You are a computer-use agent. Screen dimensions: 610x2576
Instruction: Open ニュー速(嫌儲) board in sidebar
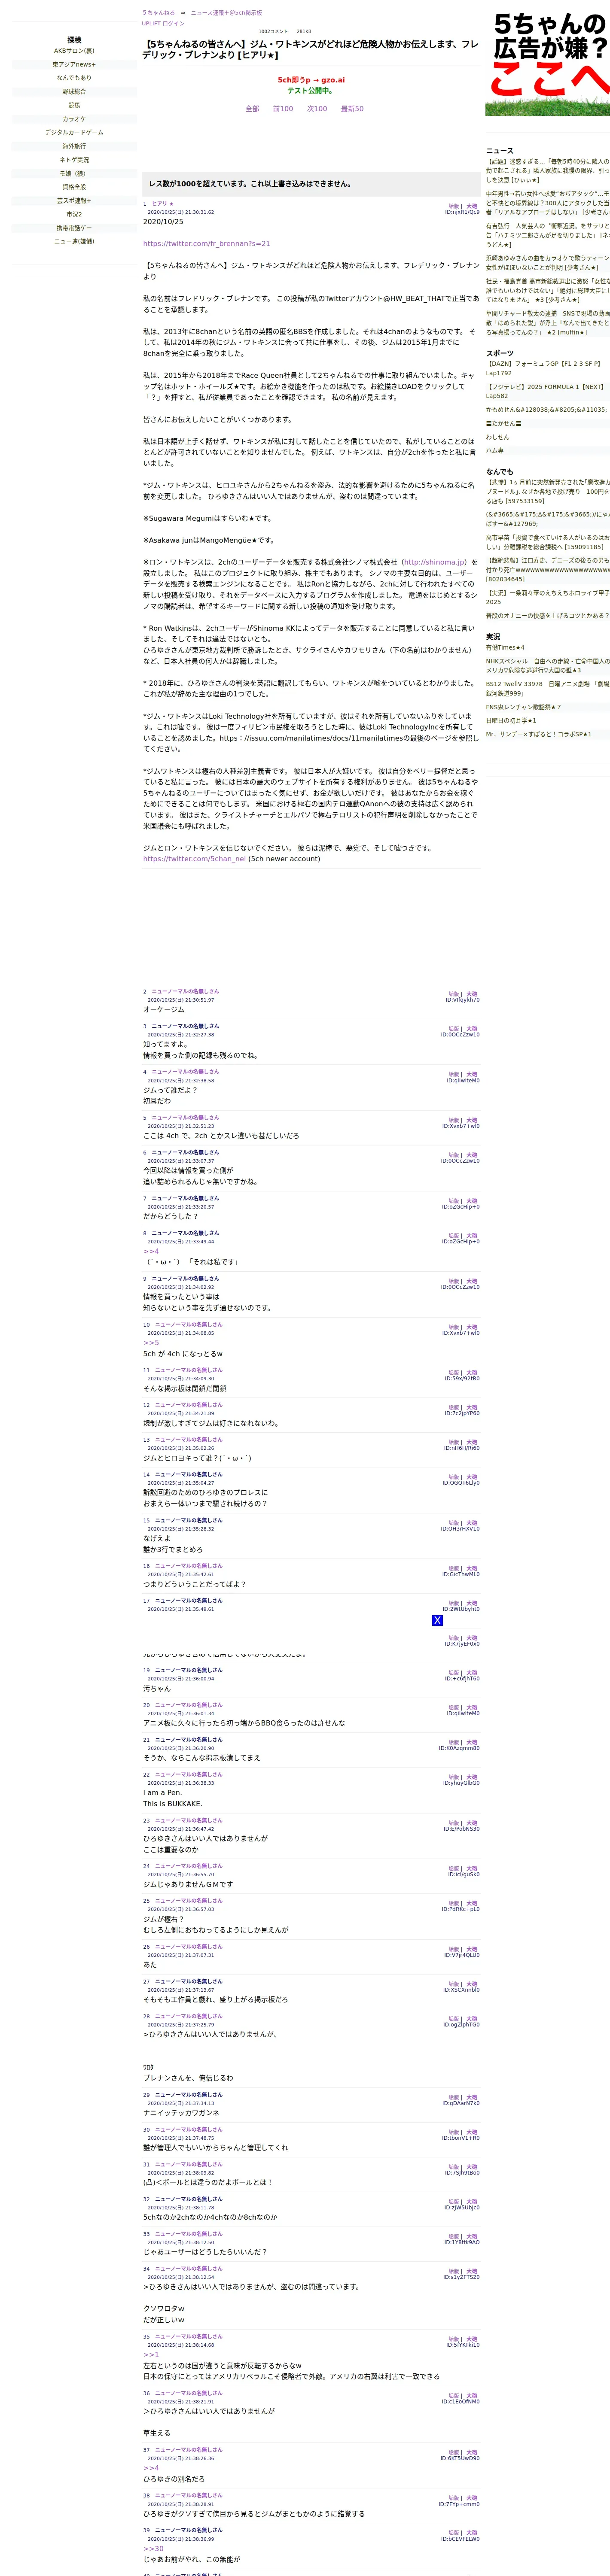[x=74, y=241]
